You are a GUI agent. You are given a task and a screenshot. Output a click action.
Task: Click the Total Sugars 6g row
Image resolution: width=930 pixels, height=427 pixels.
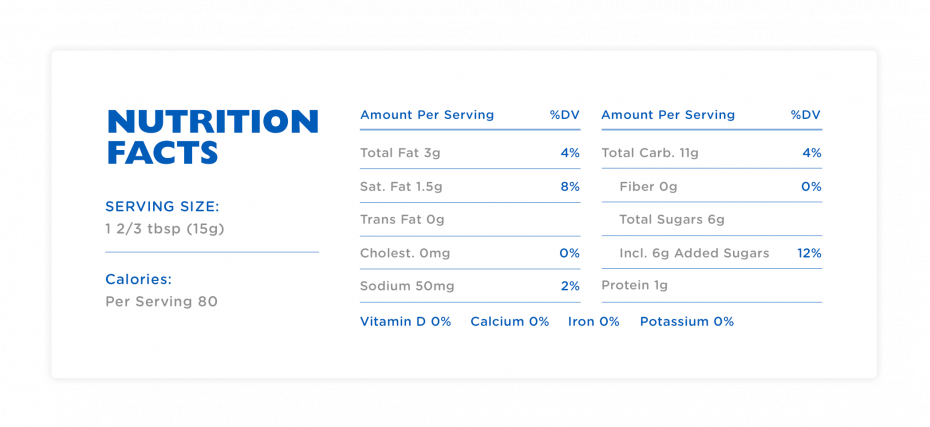[x=712, y=220]
